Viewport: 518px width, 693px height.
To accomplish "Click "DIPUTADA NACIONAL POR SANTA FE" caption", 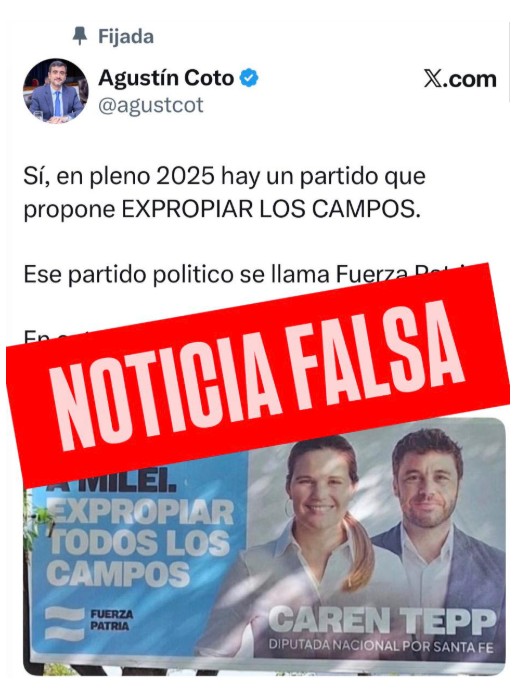I will [x=381, y=647].
